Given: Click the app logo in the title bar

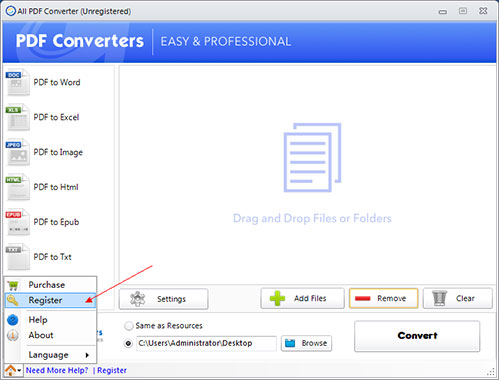Looking at the screenshot, I should pyautogui.click(x=10, y=11).
